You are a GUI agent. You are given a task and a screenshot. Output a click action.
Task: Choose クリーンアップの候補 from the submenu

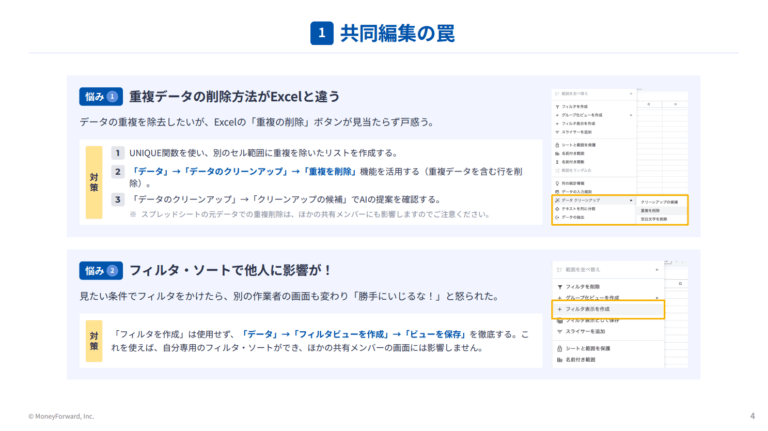[x=659, y=202]
